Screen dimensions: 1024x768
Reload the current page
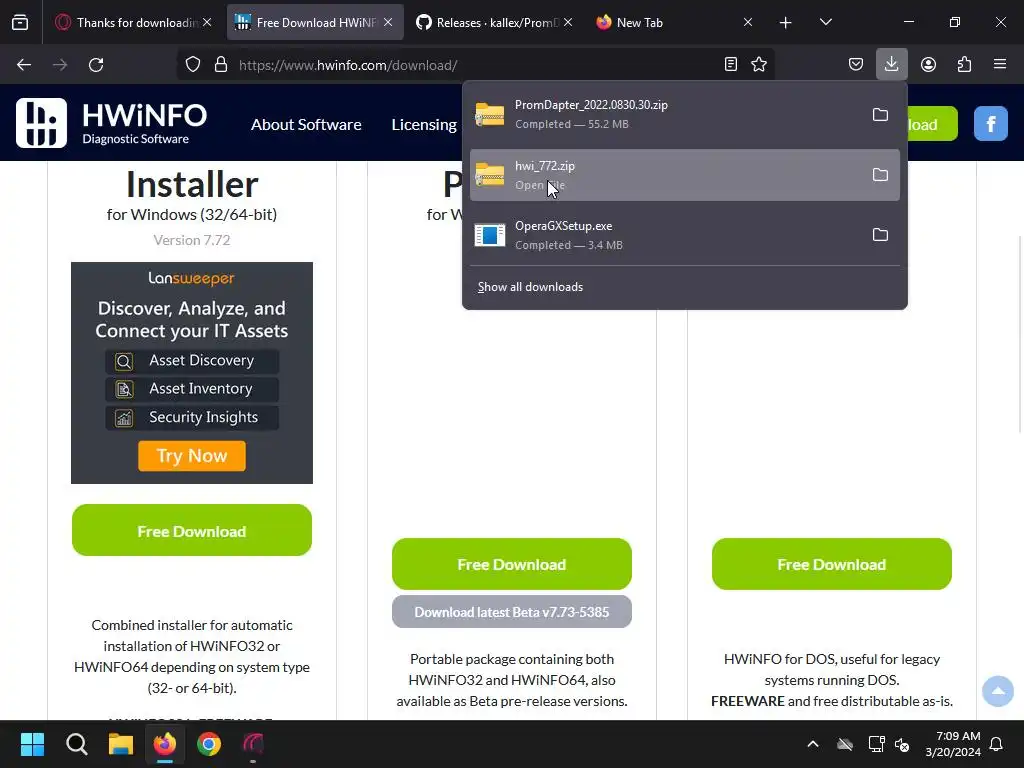[96, 65]
